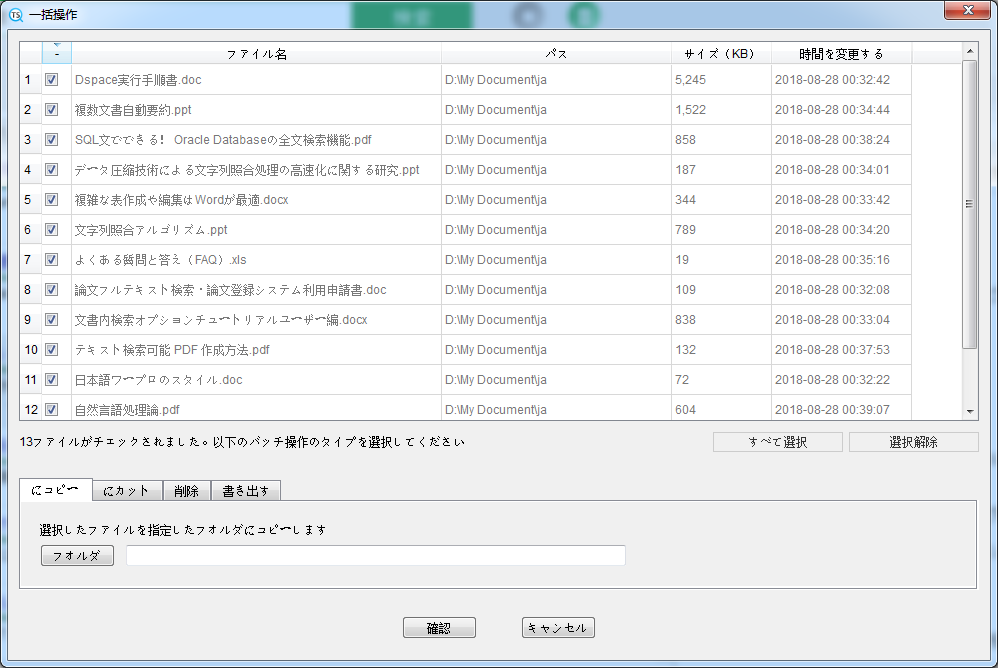Viewport: 998px width, 668px height.
Task: Sort by サイズ（KB） column header
Action: pos(720,54)
